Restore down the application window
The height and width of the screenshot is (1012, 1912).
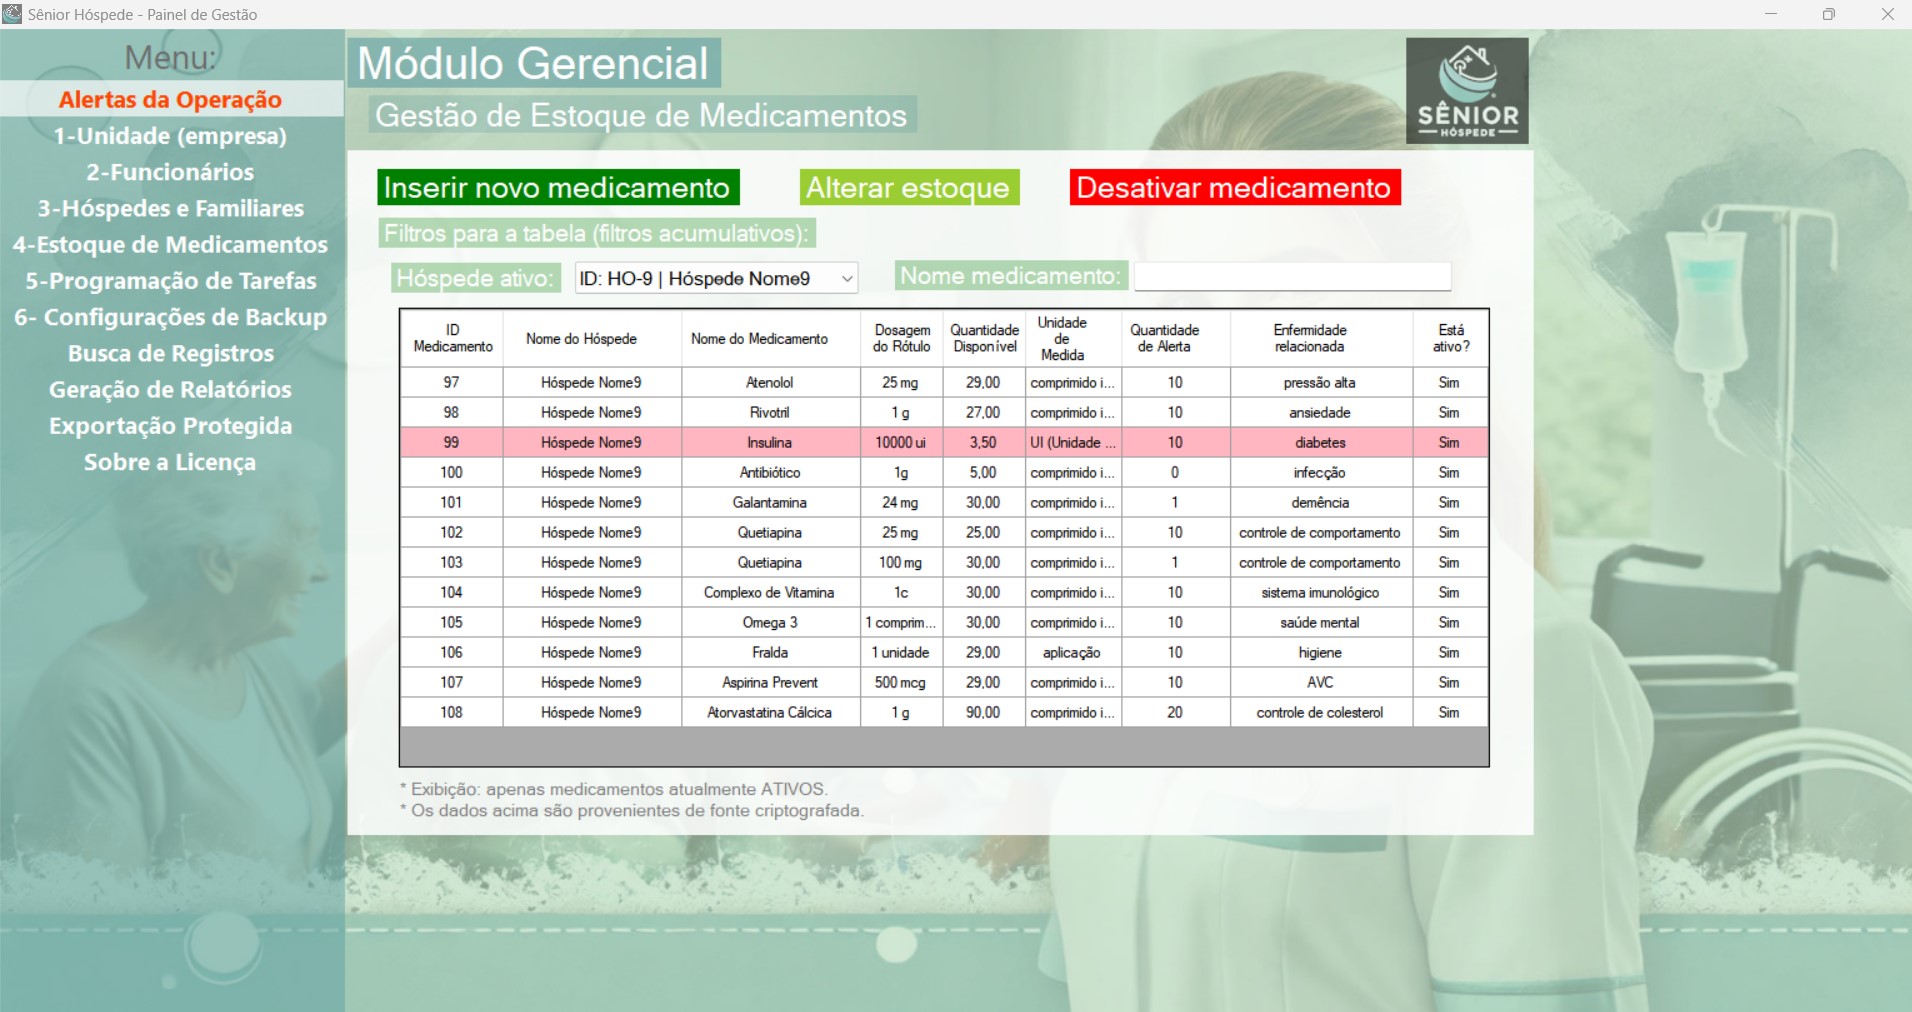pos(1828,14)
